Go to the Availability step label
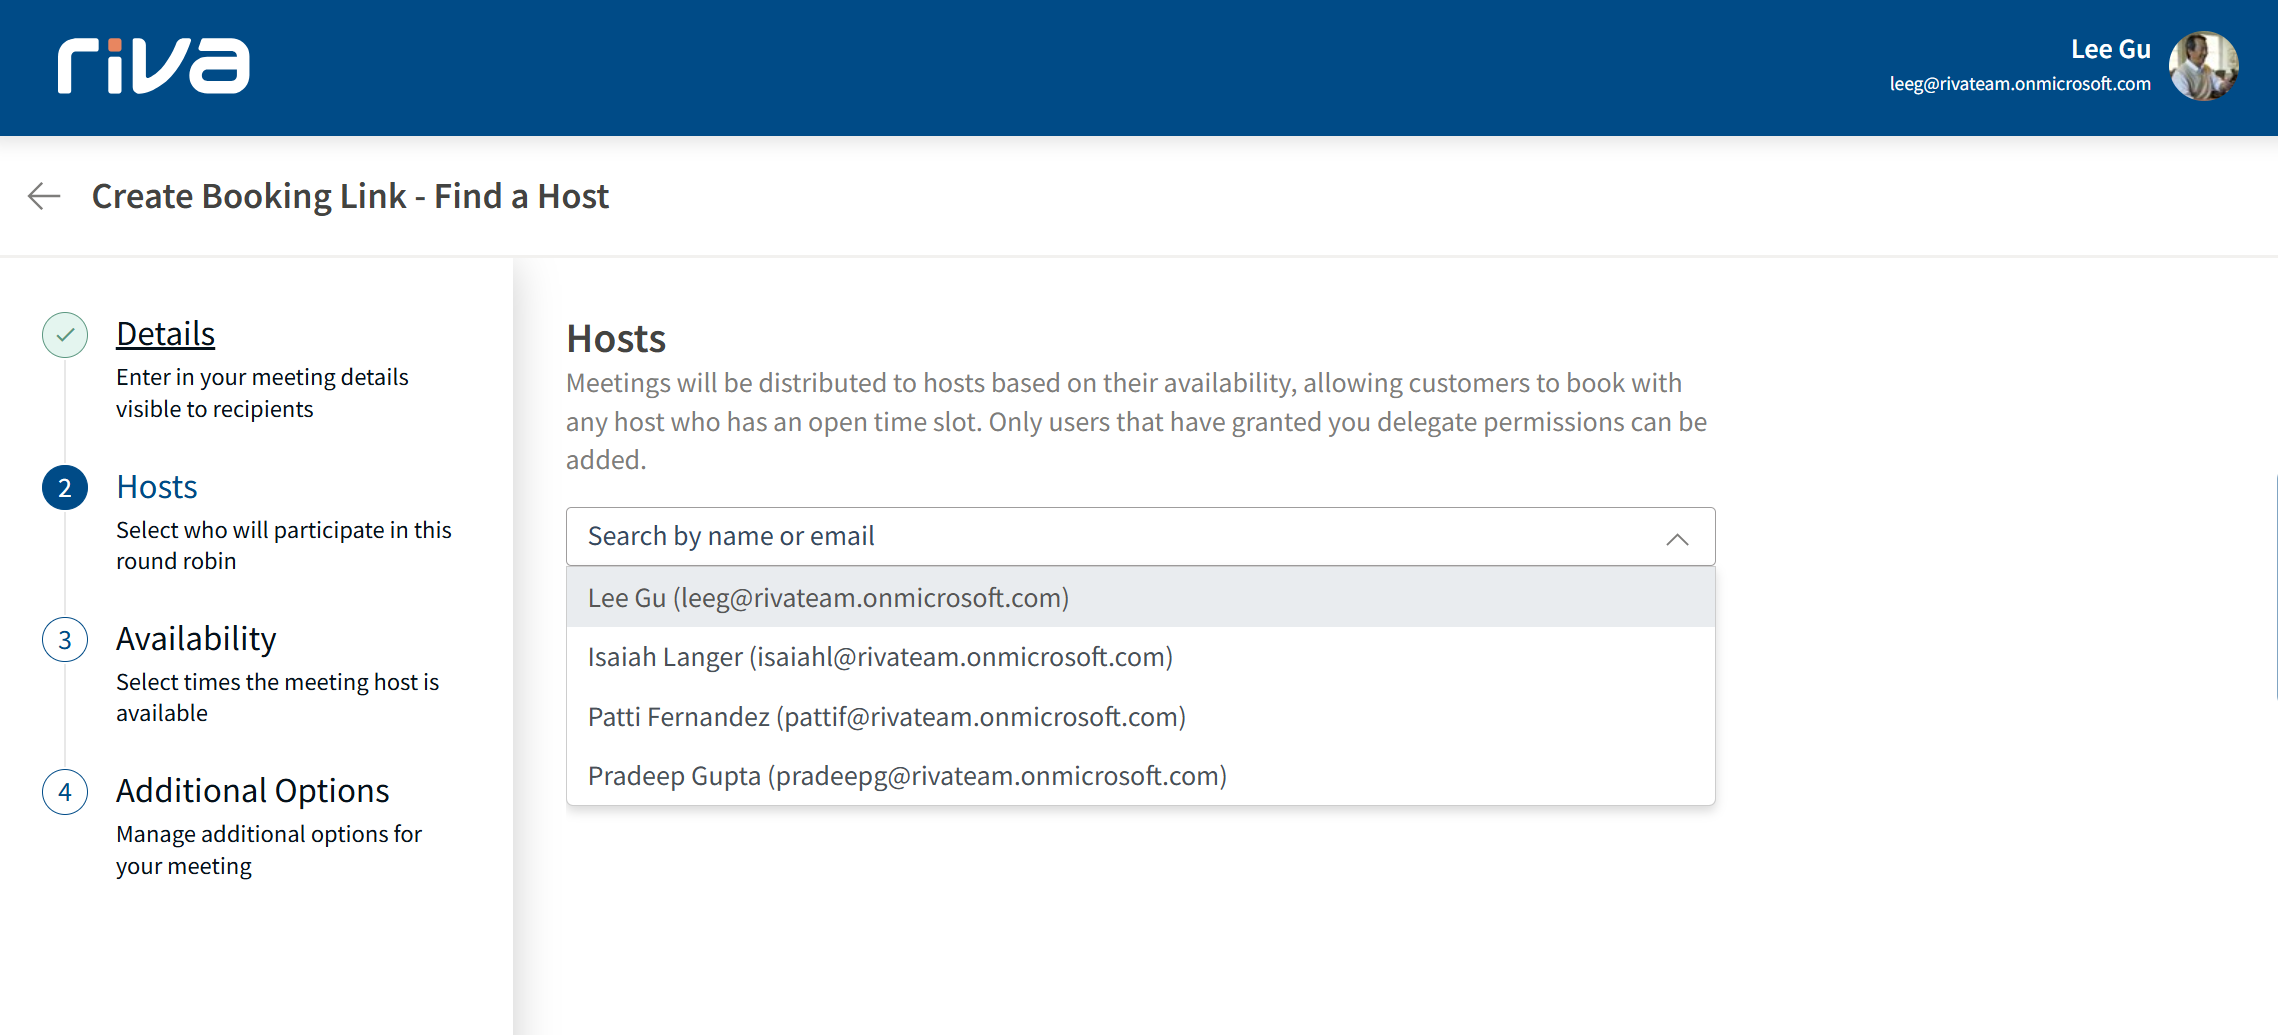This screenshot has height=1035, width=2278. click(x=196, y=639)
